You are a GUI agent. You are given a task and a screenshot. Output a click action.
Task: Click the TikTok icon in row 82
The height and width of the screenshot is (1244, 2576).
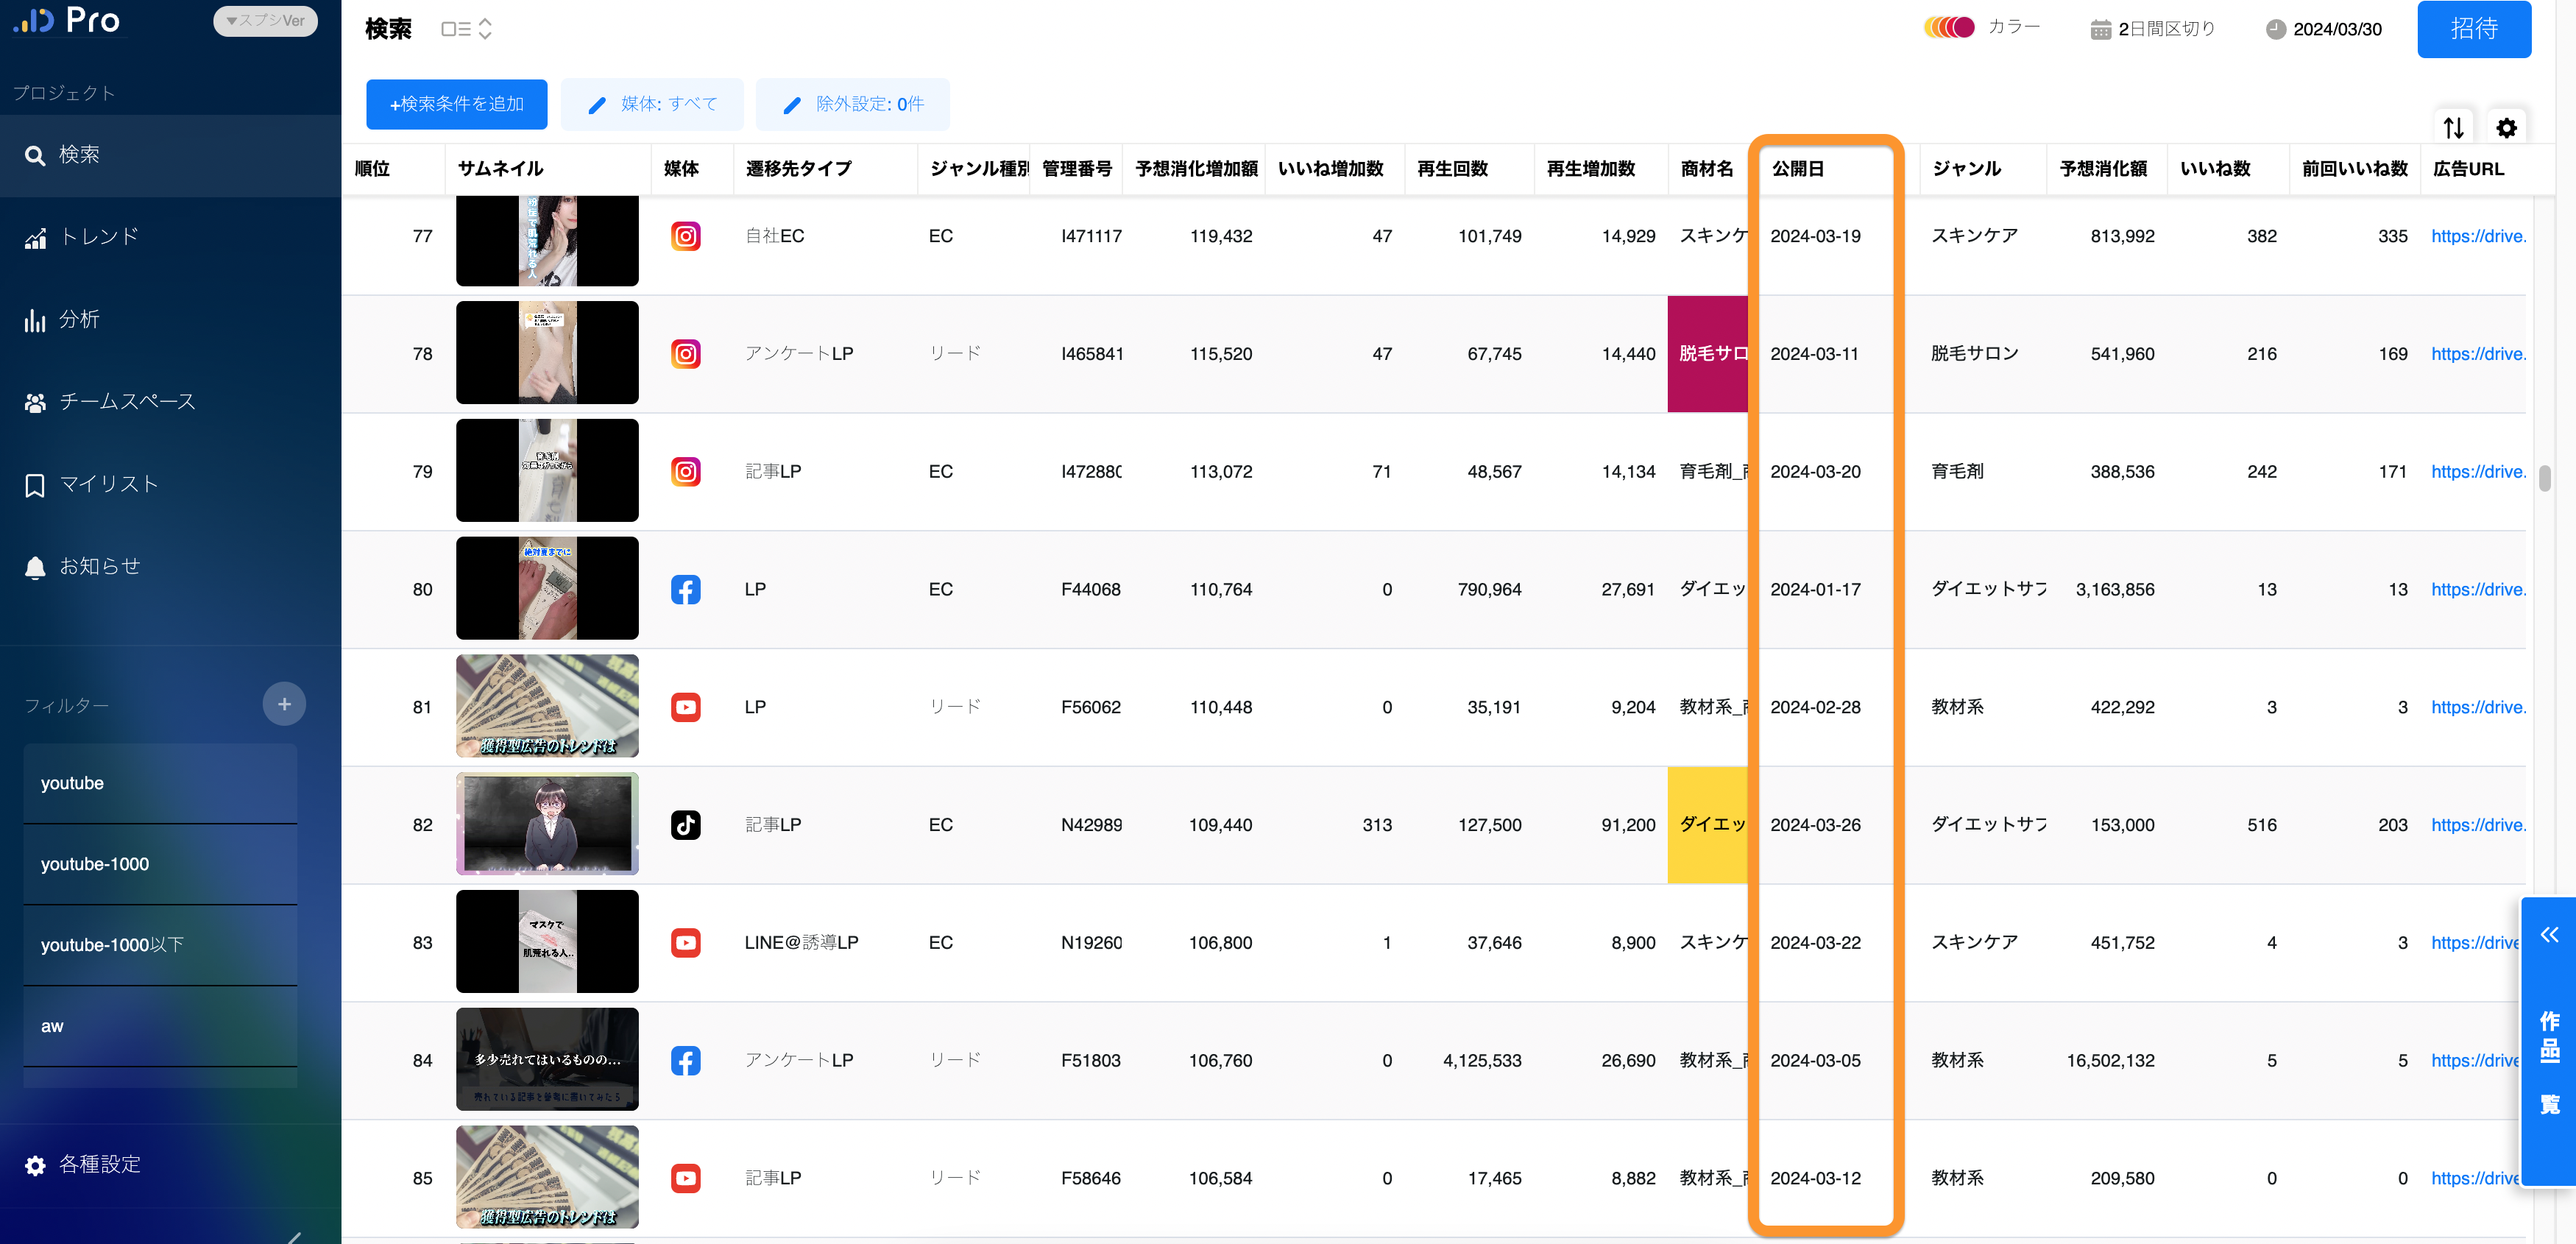pyautogui.click(x=685, y=825)
